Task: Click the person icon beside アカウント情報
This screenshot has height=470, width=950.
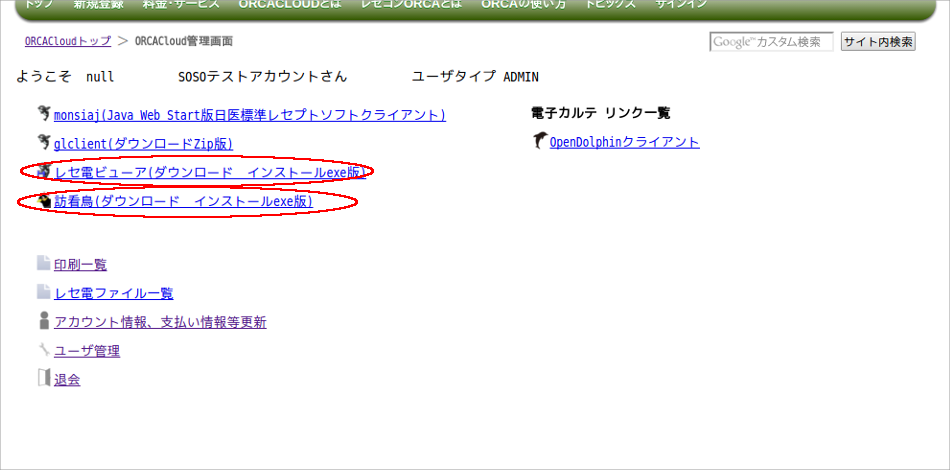Action: point(44,320)
